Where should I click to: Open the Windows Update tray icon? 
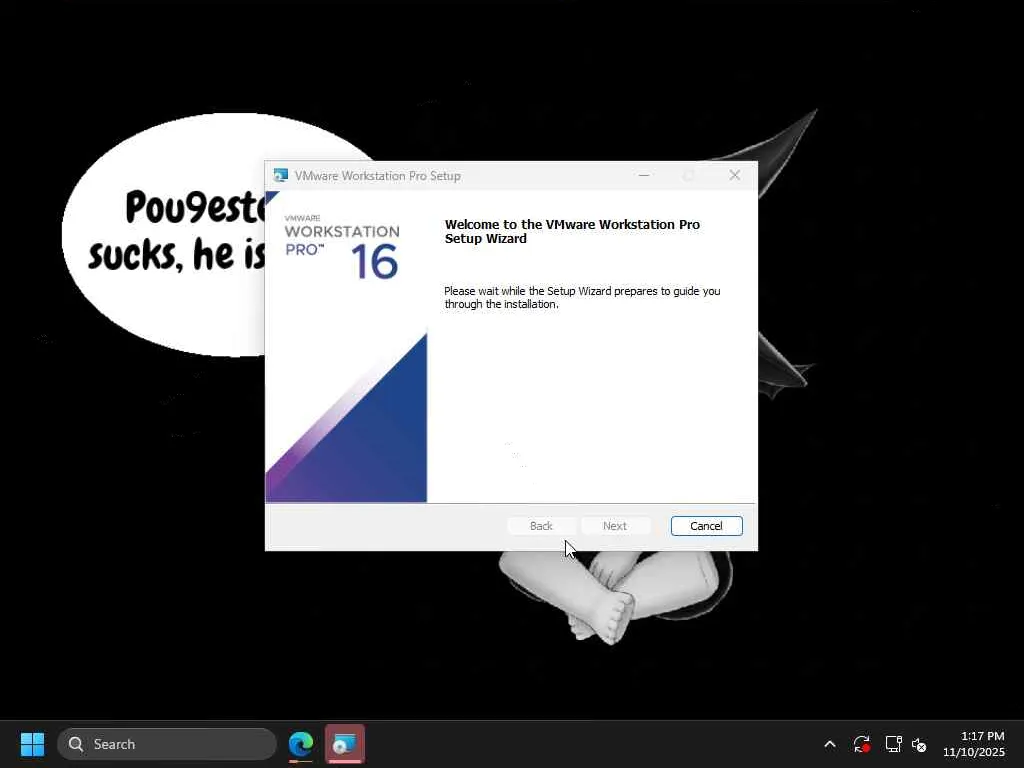(x=861, y=744)
